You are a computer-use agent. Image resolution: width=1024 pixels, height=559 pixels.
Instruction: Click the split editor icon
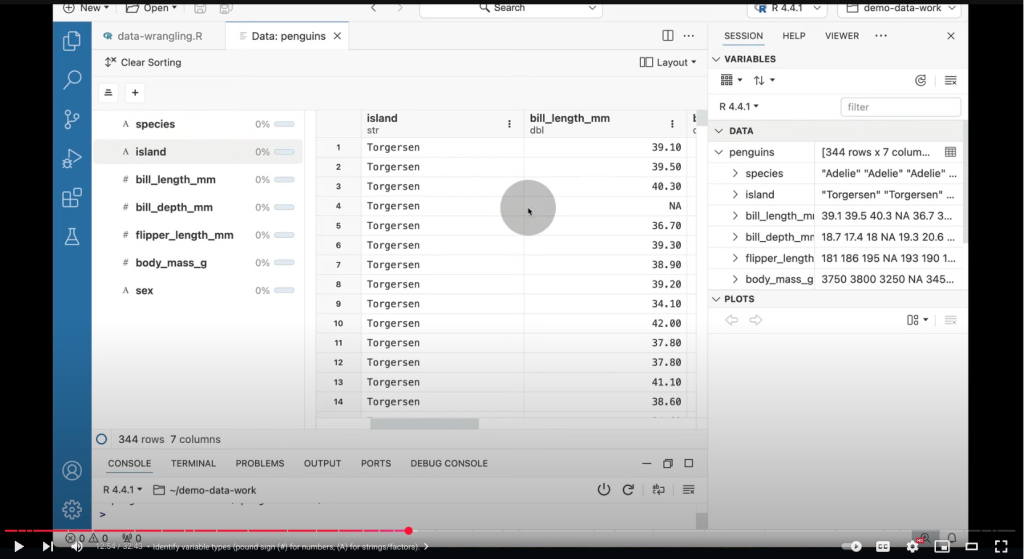point(667,36)
